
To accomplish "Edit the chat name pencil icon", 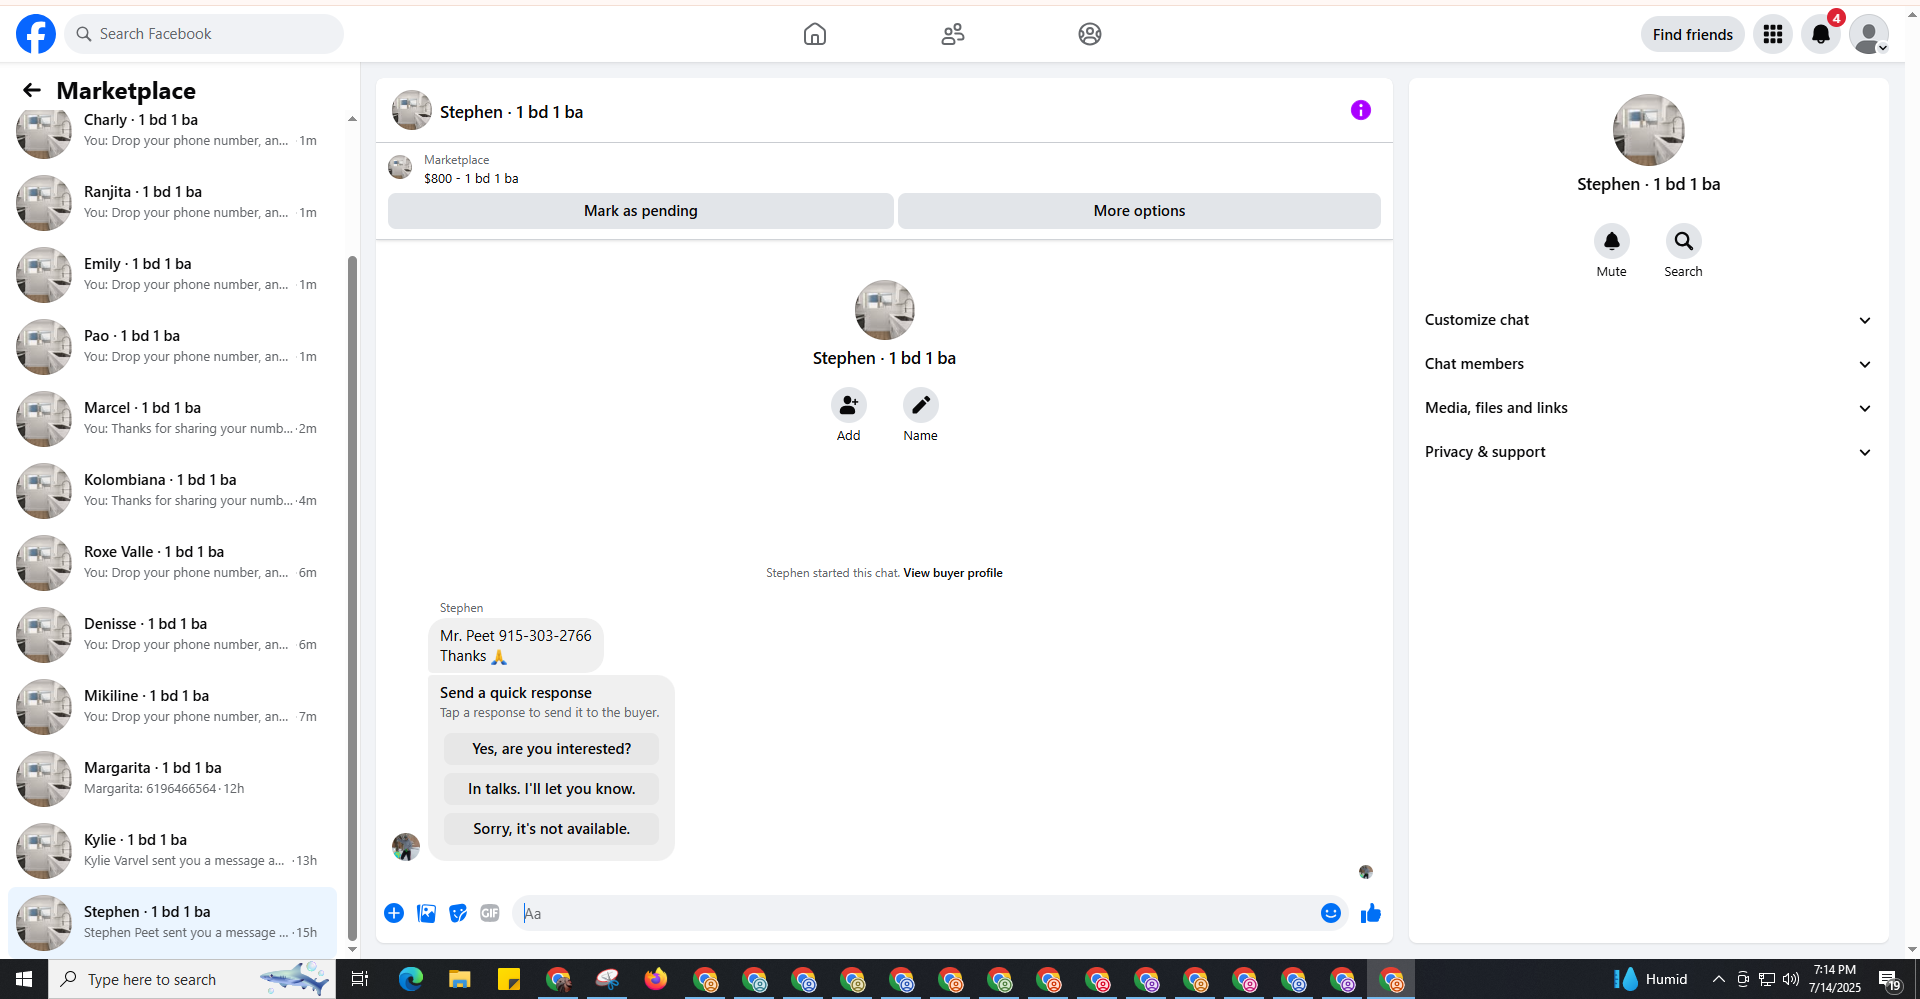I will pyautogui.click(x=921, y=405).
